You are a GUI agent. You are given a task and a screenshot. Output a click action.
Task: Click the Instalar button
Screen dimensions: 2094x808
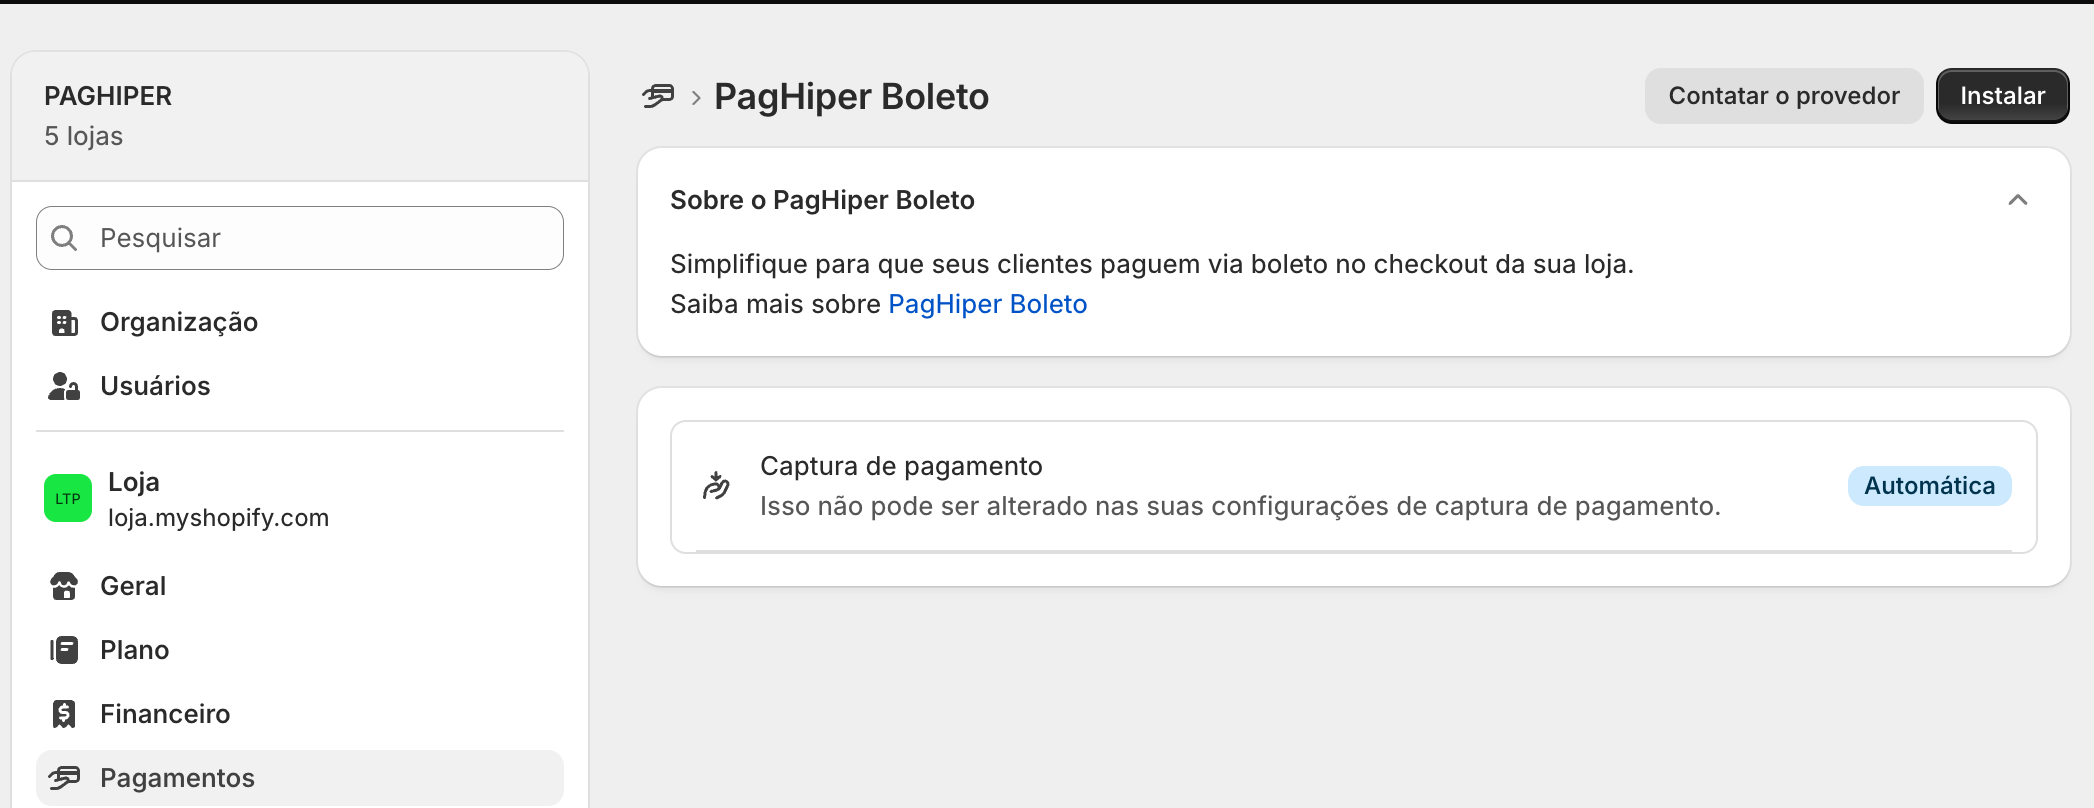[x=2002, y=96]
